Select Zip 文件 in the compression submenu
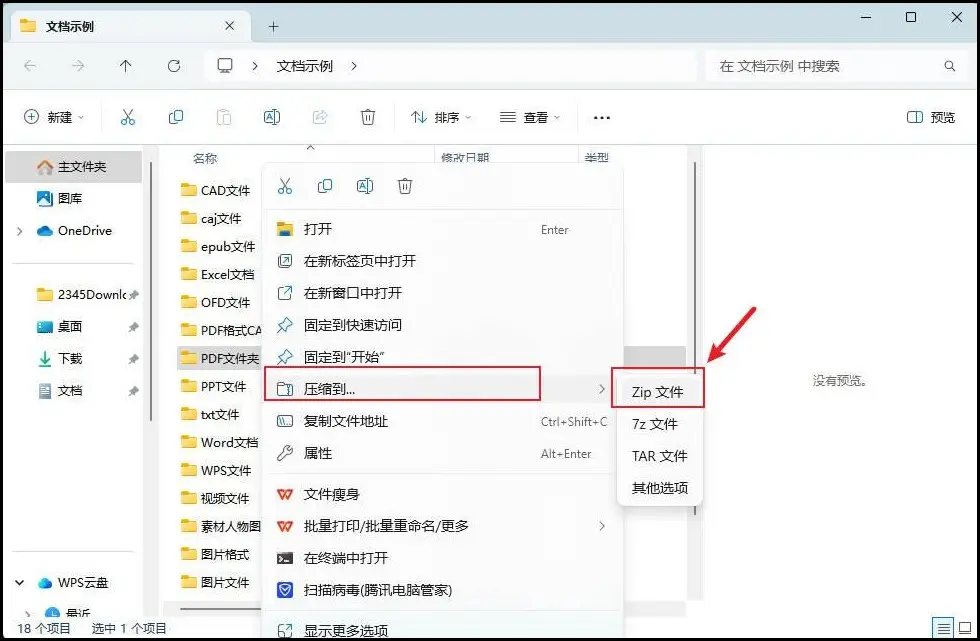The height and width of the screenshot is (641, 980). 658,389
